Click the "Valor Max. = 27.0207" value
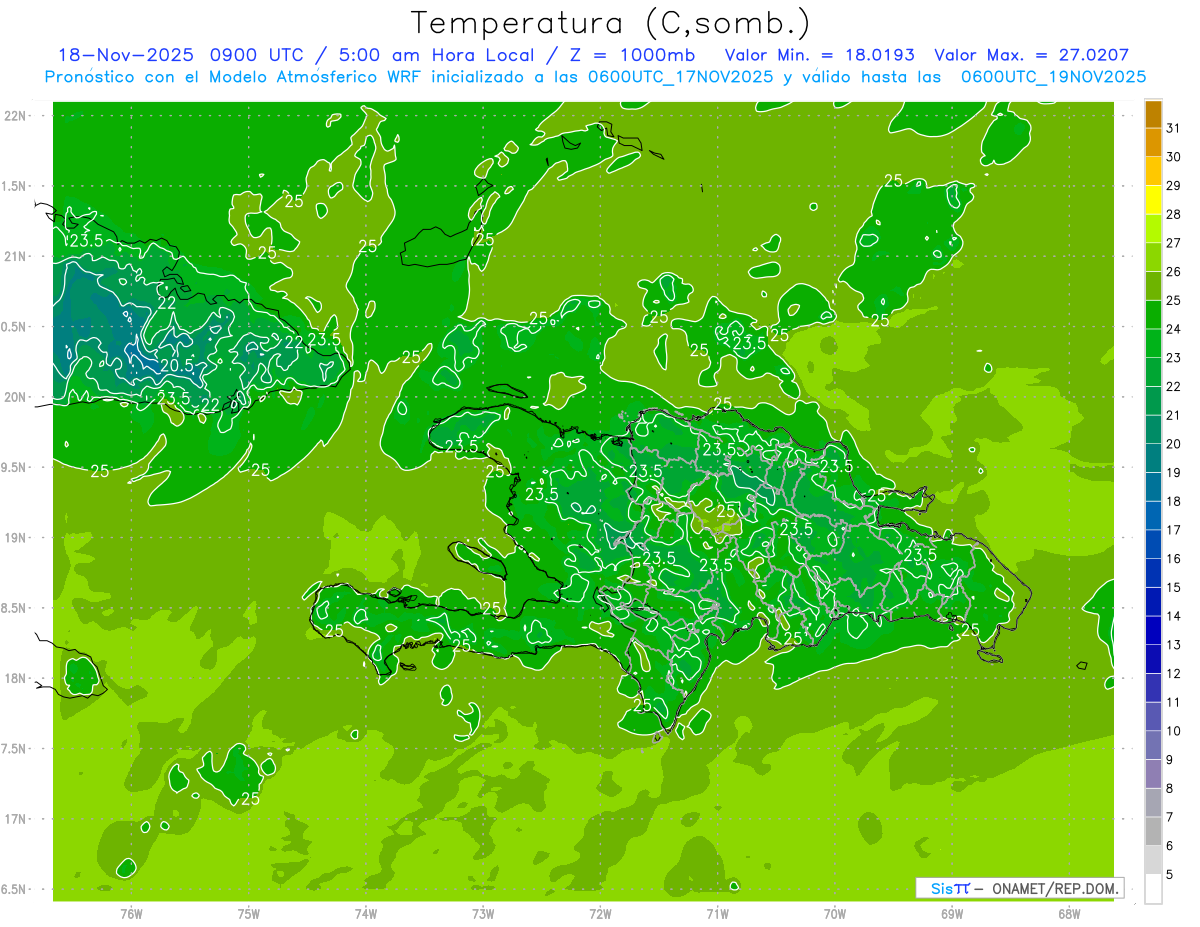Screen dimensions: 1200x927 1031,55
